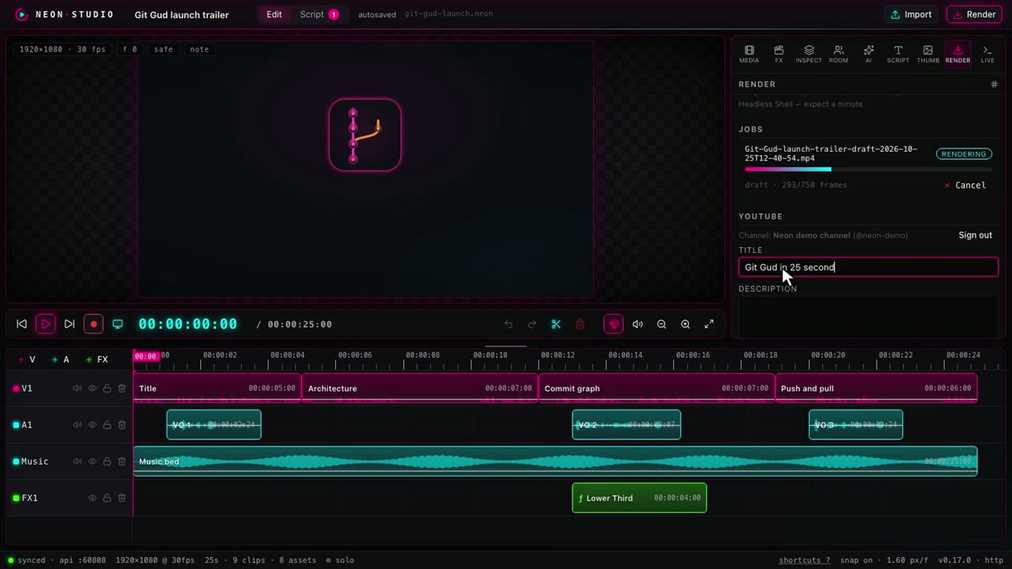Open the Room collaboration panel
This screenshot has width=1012, height=569.
coord(838,54)
